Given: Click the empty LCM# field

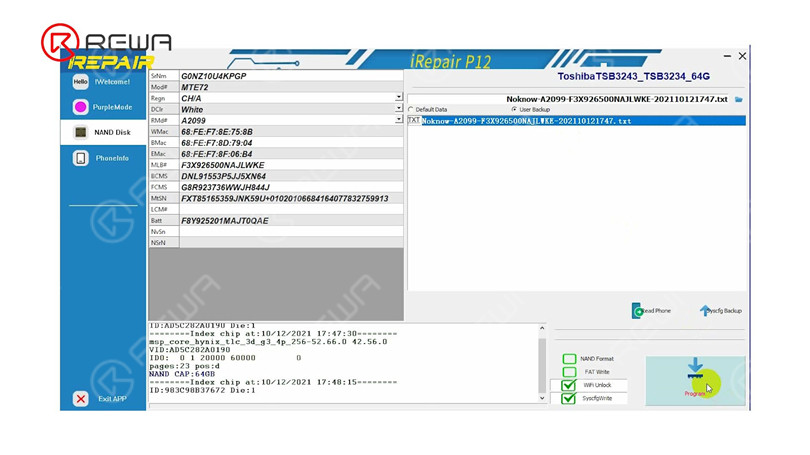Looking at the screenshot, I should [x=291, y=210].
